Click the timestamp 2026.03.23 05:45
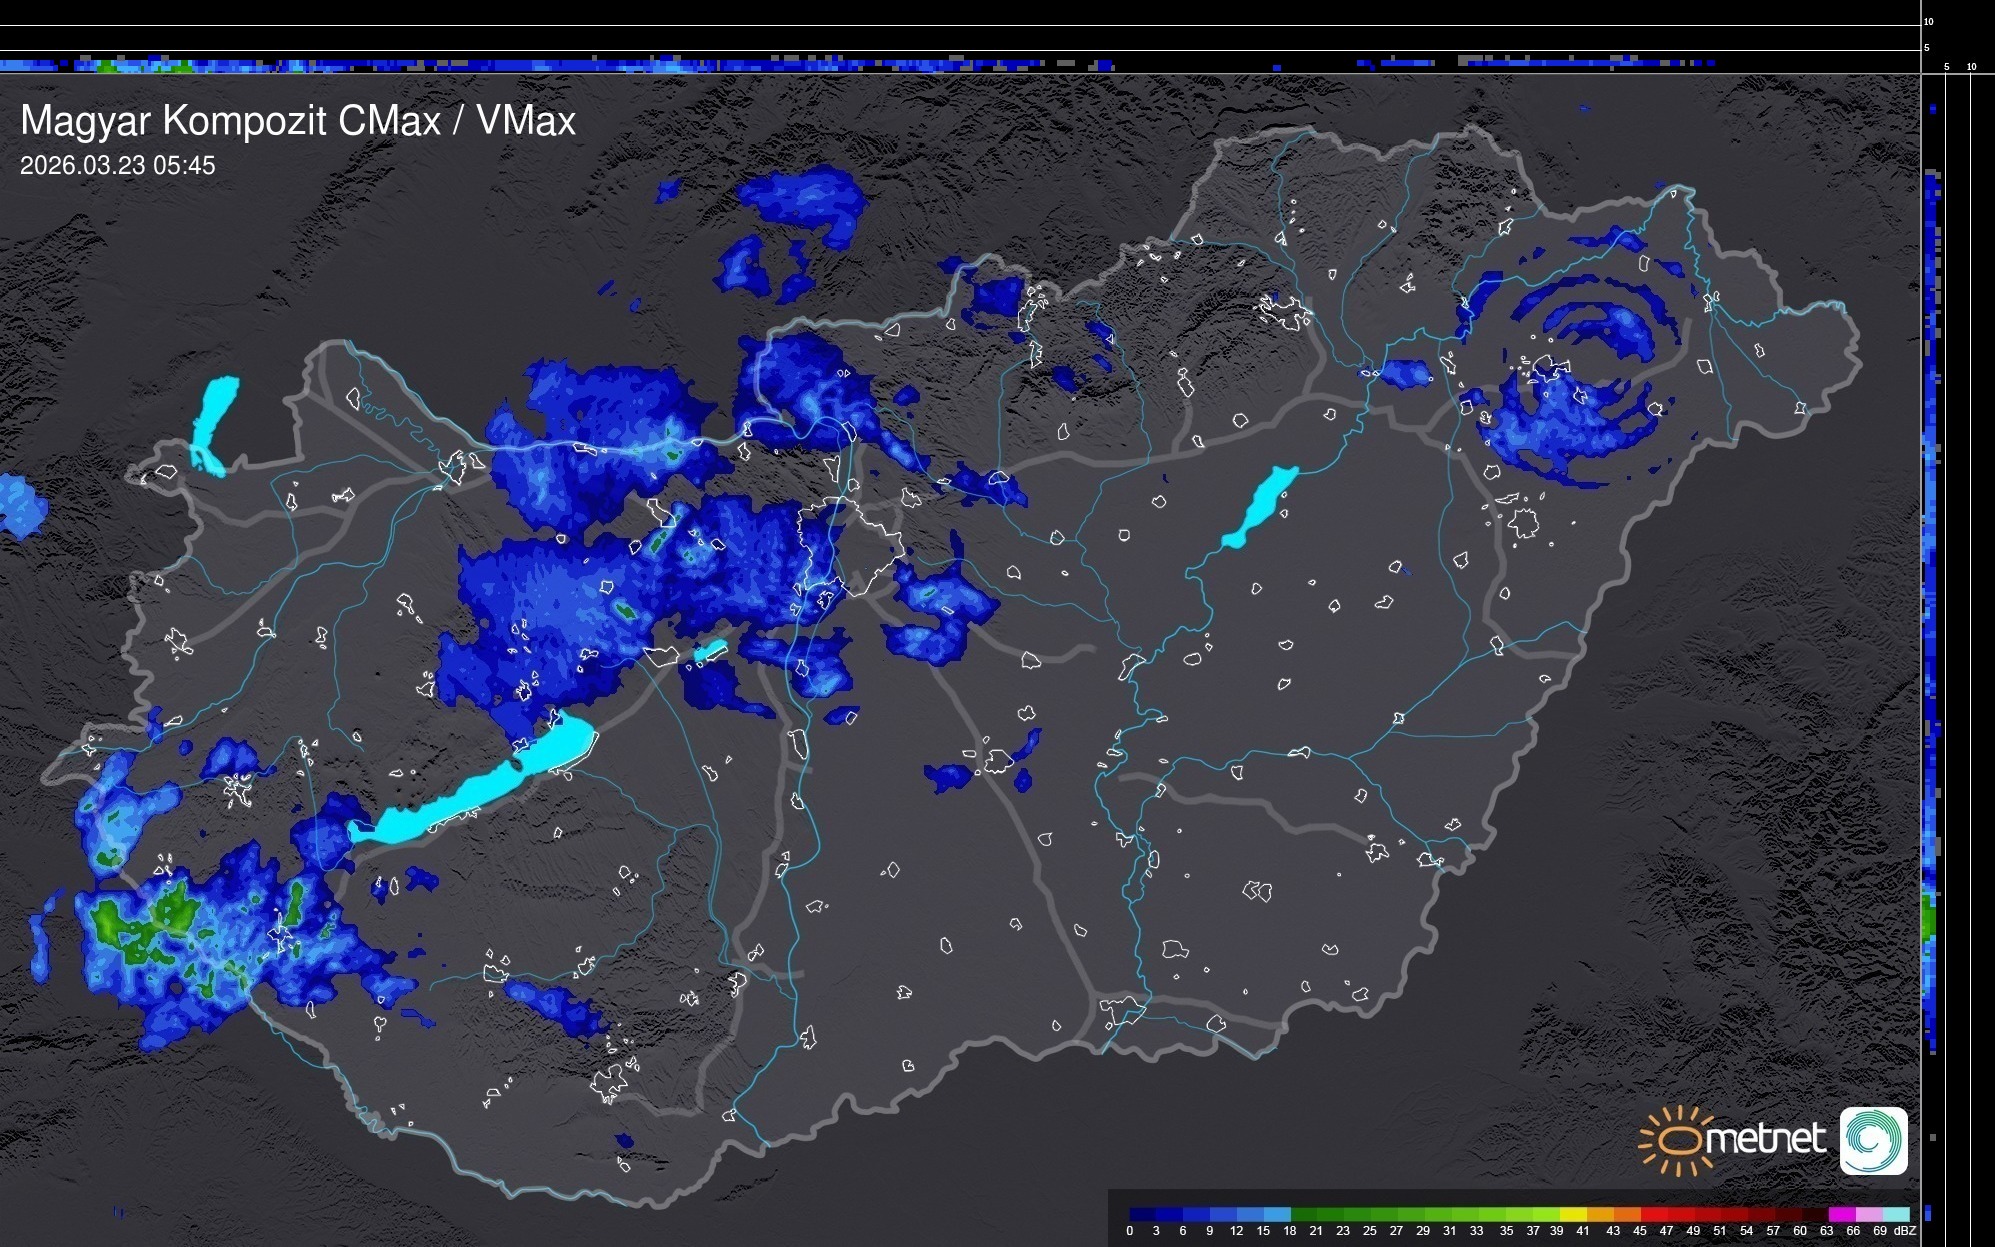 117,166
